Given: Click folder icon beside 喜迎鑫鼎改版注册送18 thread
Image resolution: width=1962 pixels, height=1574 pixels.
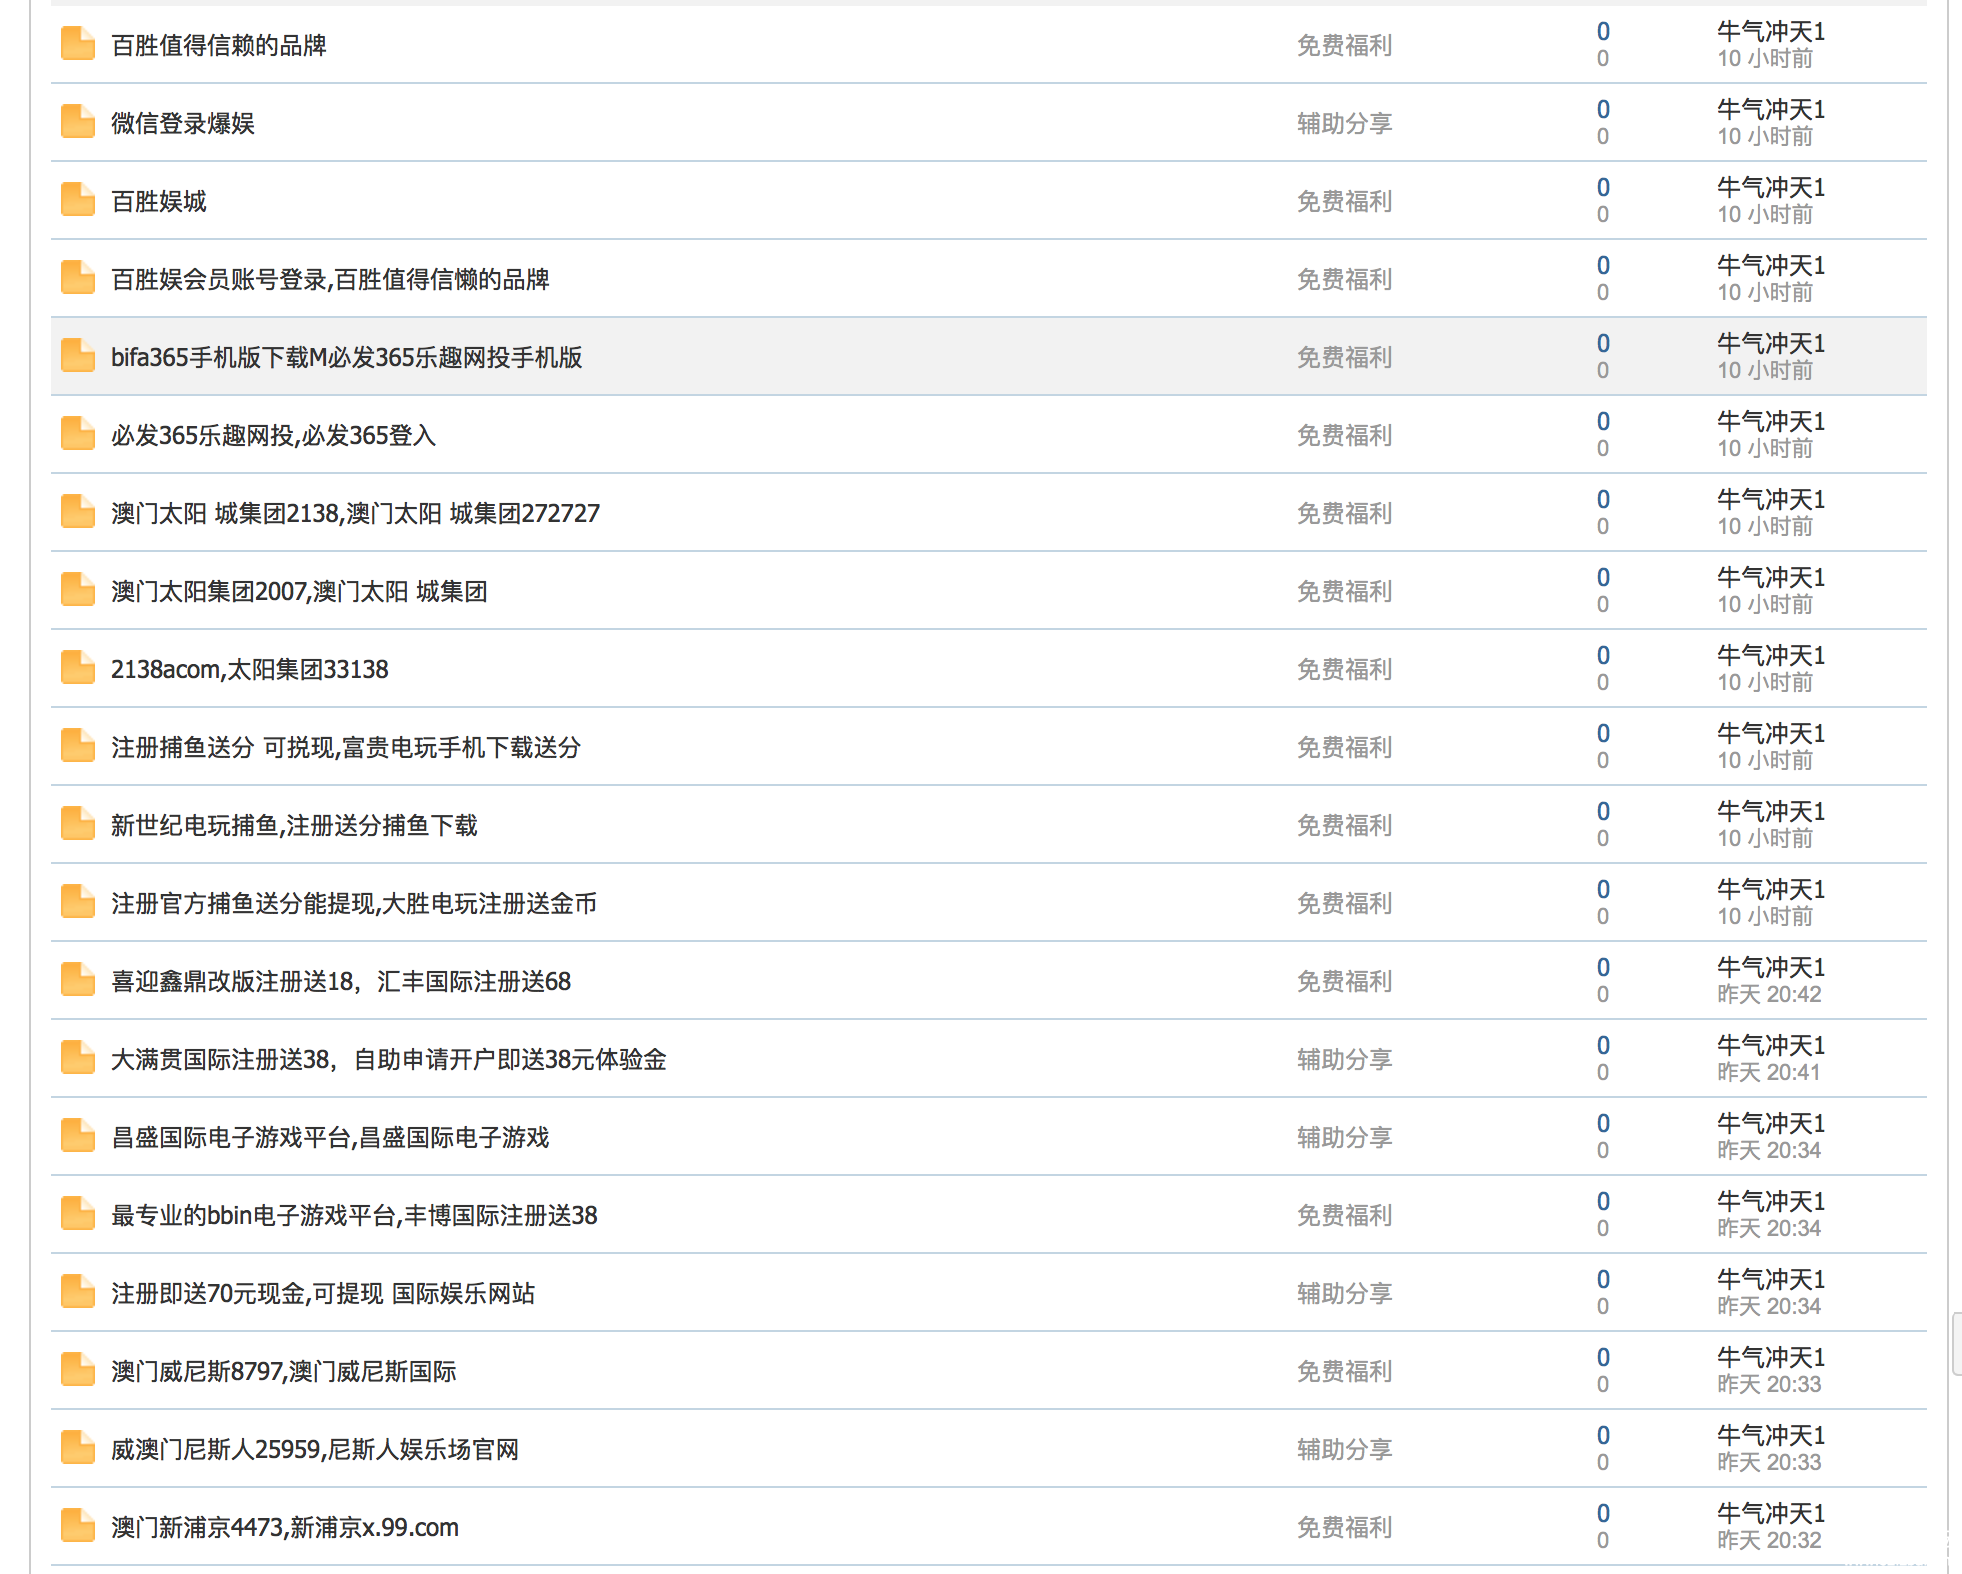Looking at the screenshot, I should (78, 980).
